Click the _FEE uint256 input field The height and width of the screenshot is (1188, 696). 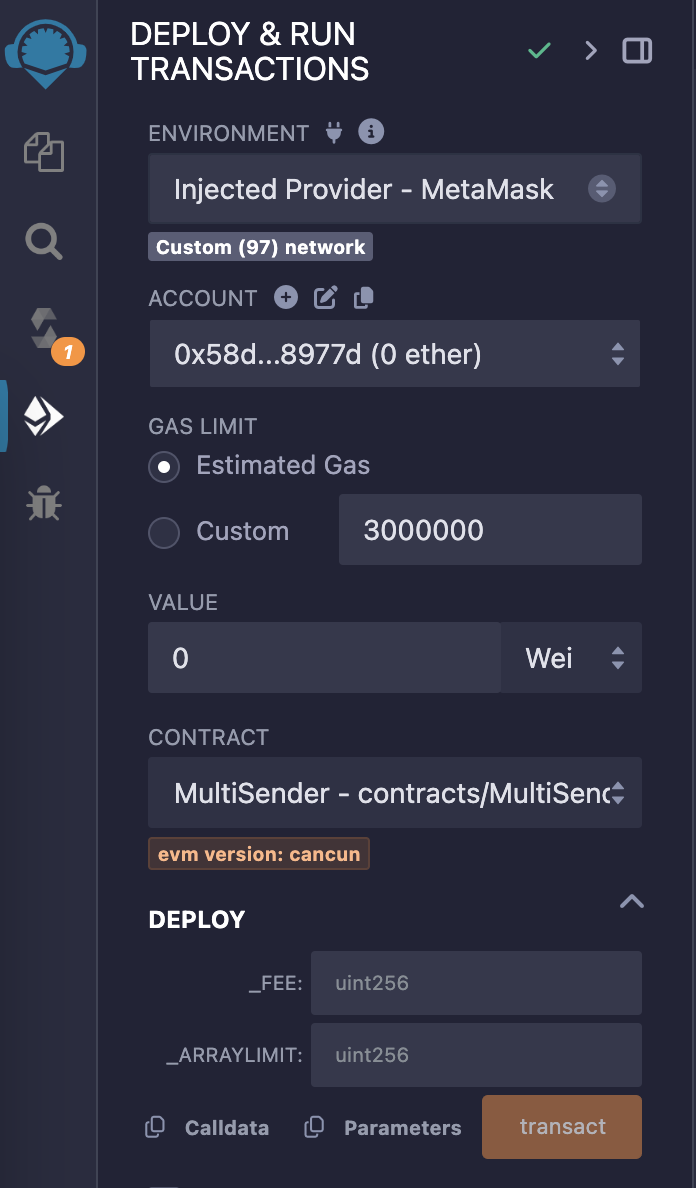(x=476, y=983)
